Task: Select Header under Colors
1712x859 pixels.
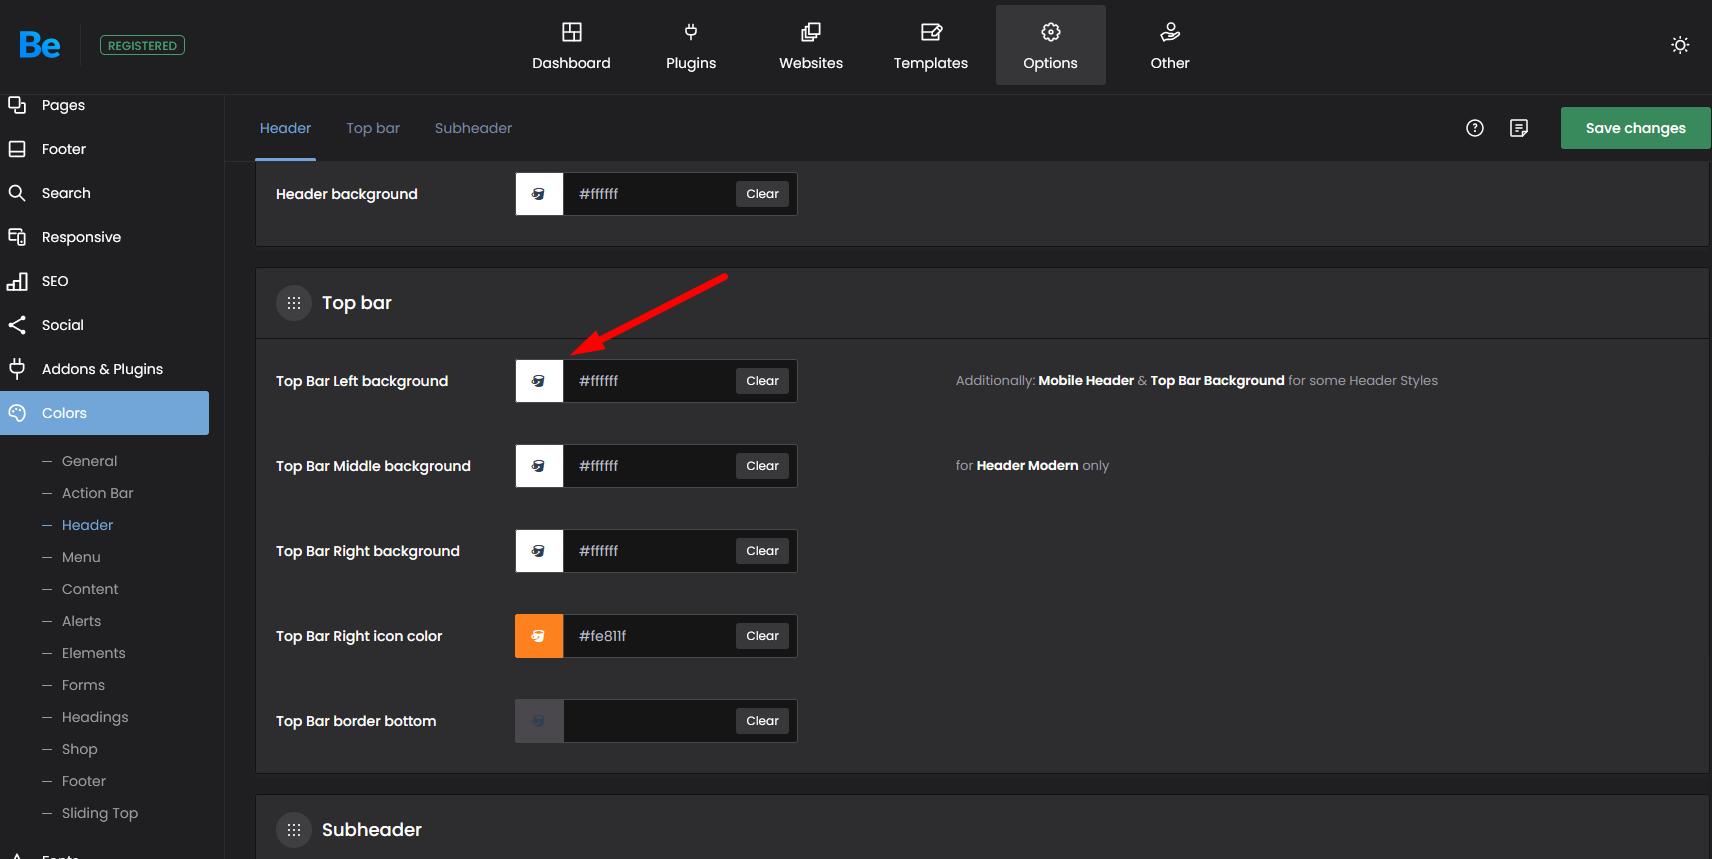Action: 87,525
